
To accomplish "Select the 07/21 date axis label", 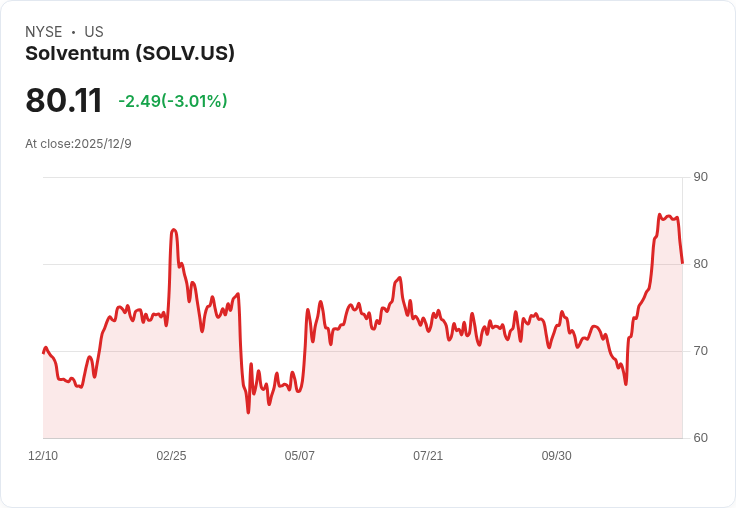I will pyautogui.click(x=428, y=455).
